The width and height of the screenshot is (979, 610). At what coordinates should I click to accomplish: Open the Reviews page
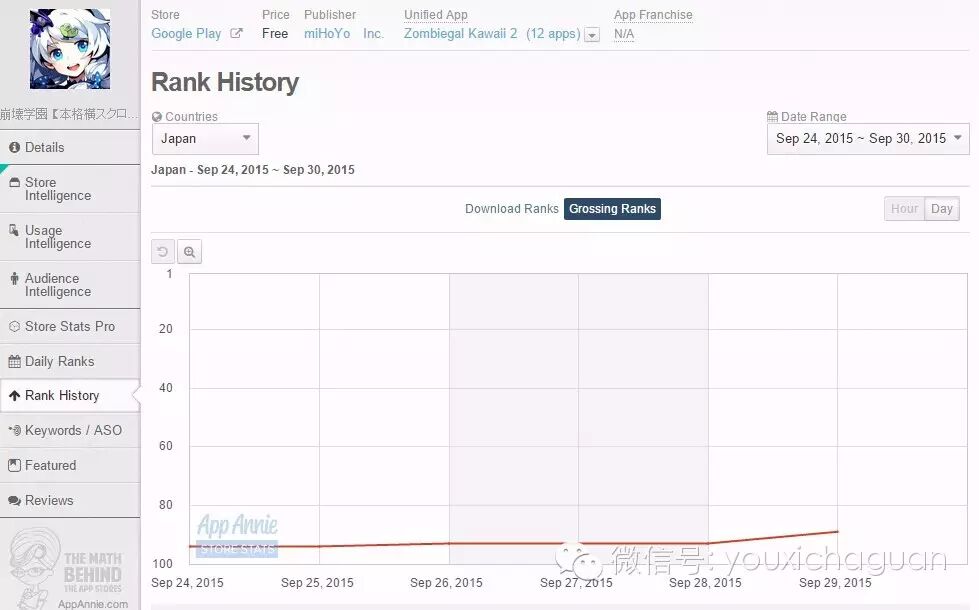coord(70,500)
